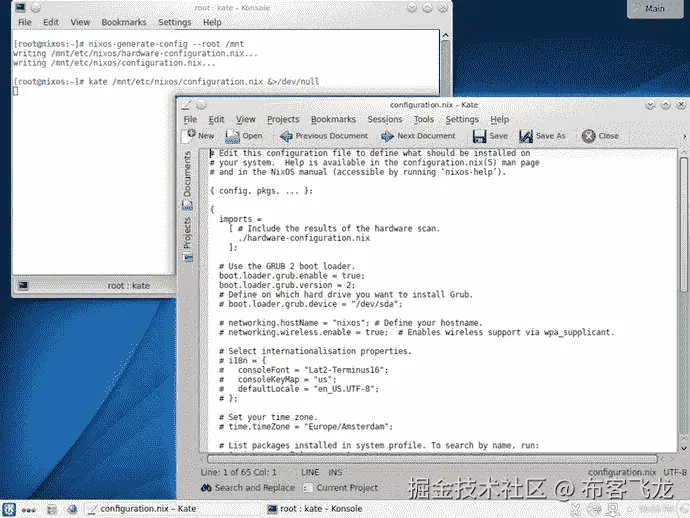Viewport: 690px width, 518px height.
Task: Click the nixos-generate-config command in Konsole
Action: click(166, 44)
